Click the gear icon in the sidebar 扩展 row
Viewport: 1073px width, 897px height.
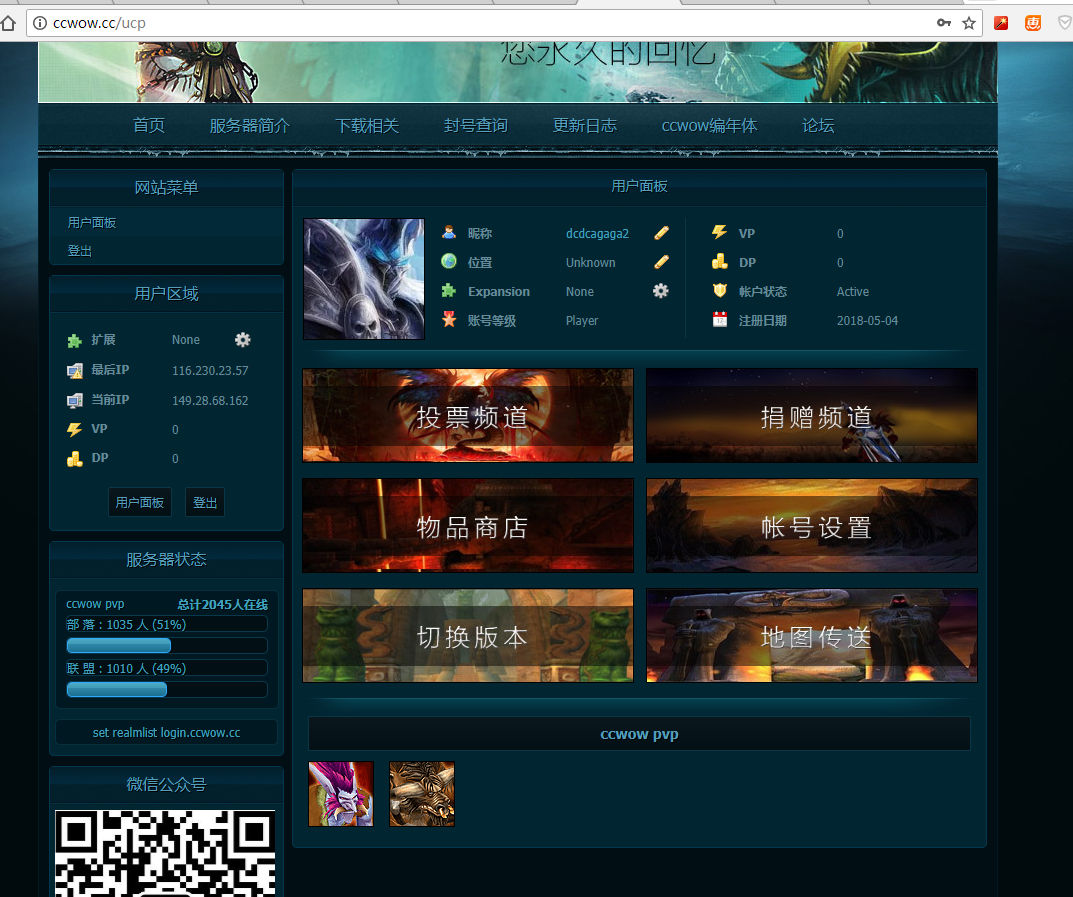pyautogui.click(x=242, y=340)
